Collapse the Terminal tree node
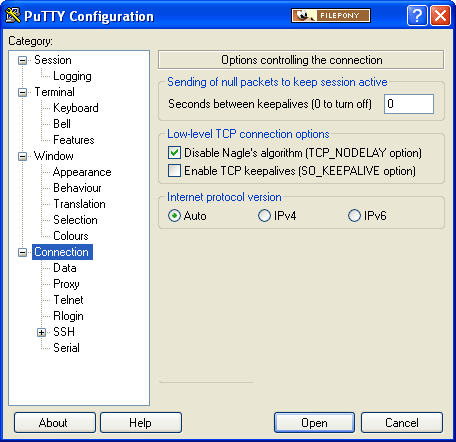 coord(22,92)
